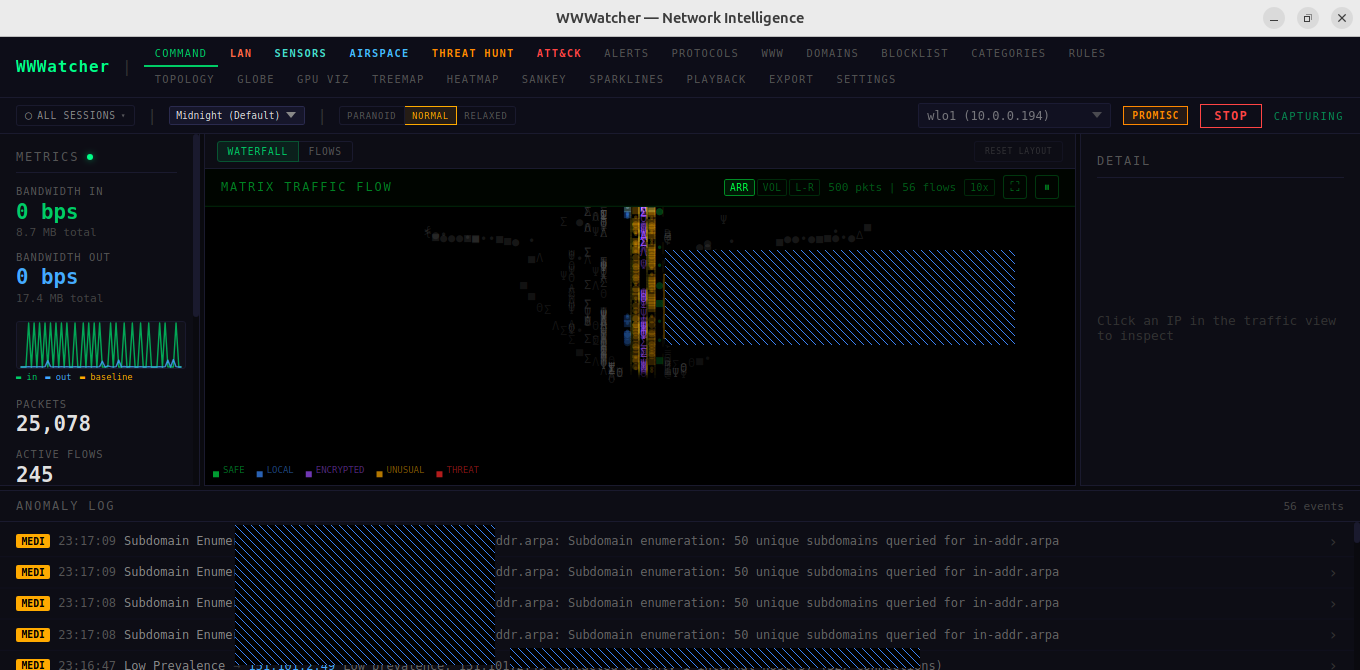Switch to FLOWS view
This screenshot has height=670, width=1360.
point(325,152)
